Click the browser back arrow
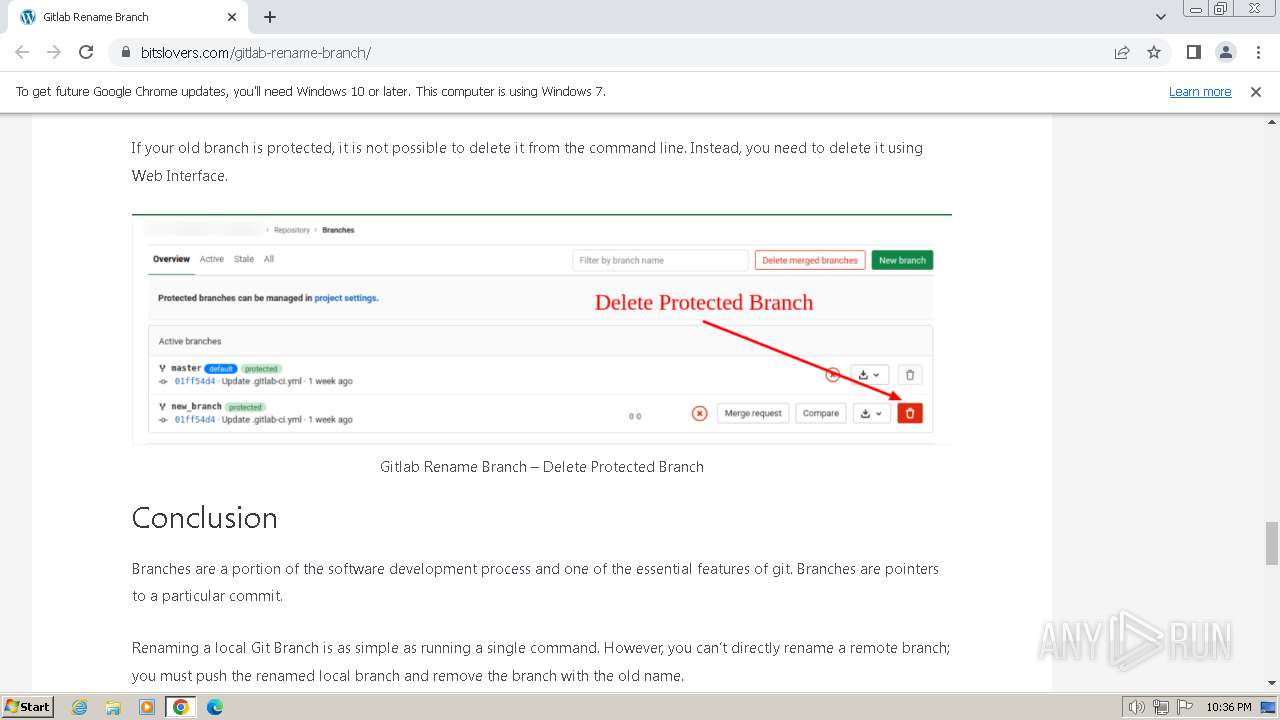Viewport: 1280px width, 720px height. pos(22,52)
